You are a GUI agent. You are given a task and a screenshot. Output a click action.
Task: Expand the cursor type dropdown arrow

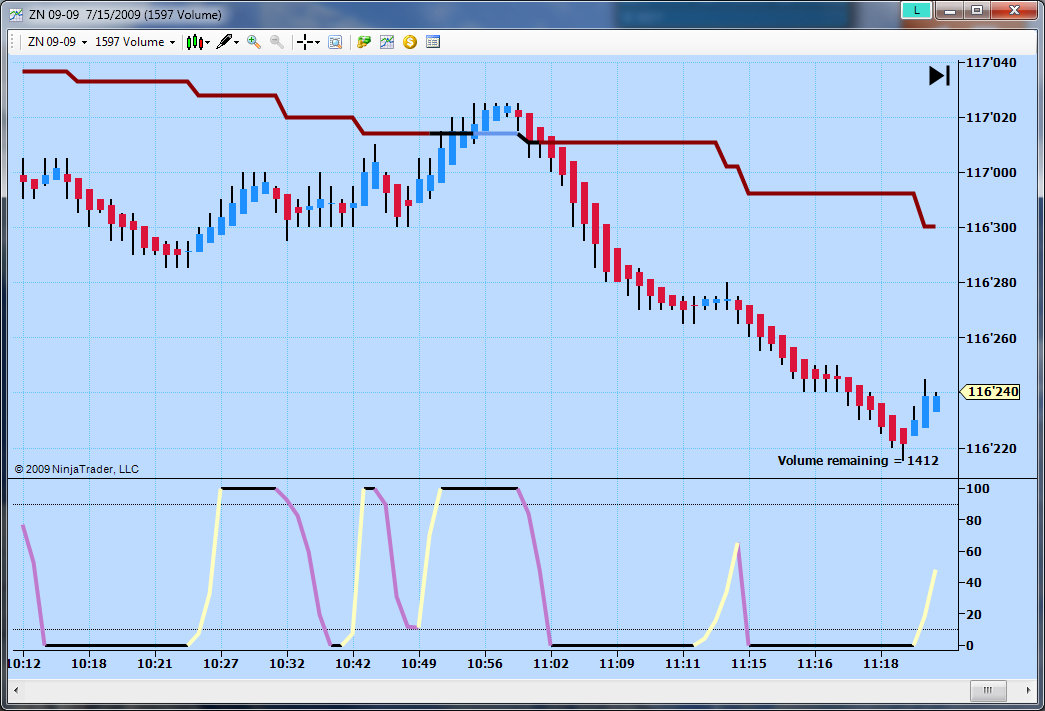point(317,43)
